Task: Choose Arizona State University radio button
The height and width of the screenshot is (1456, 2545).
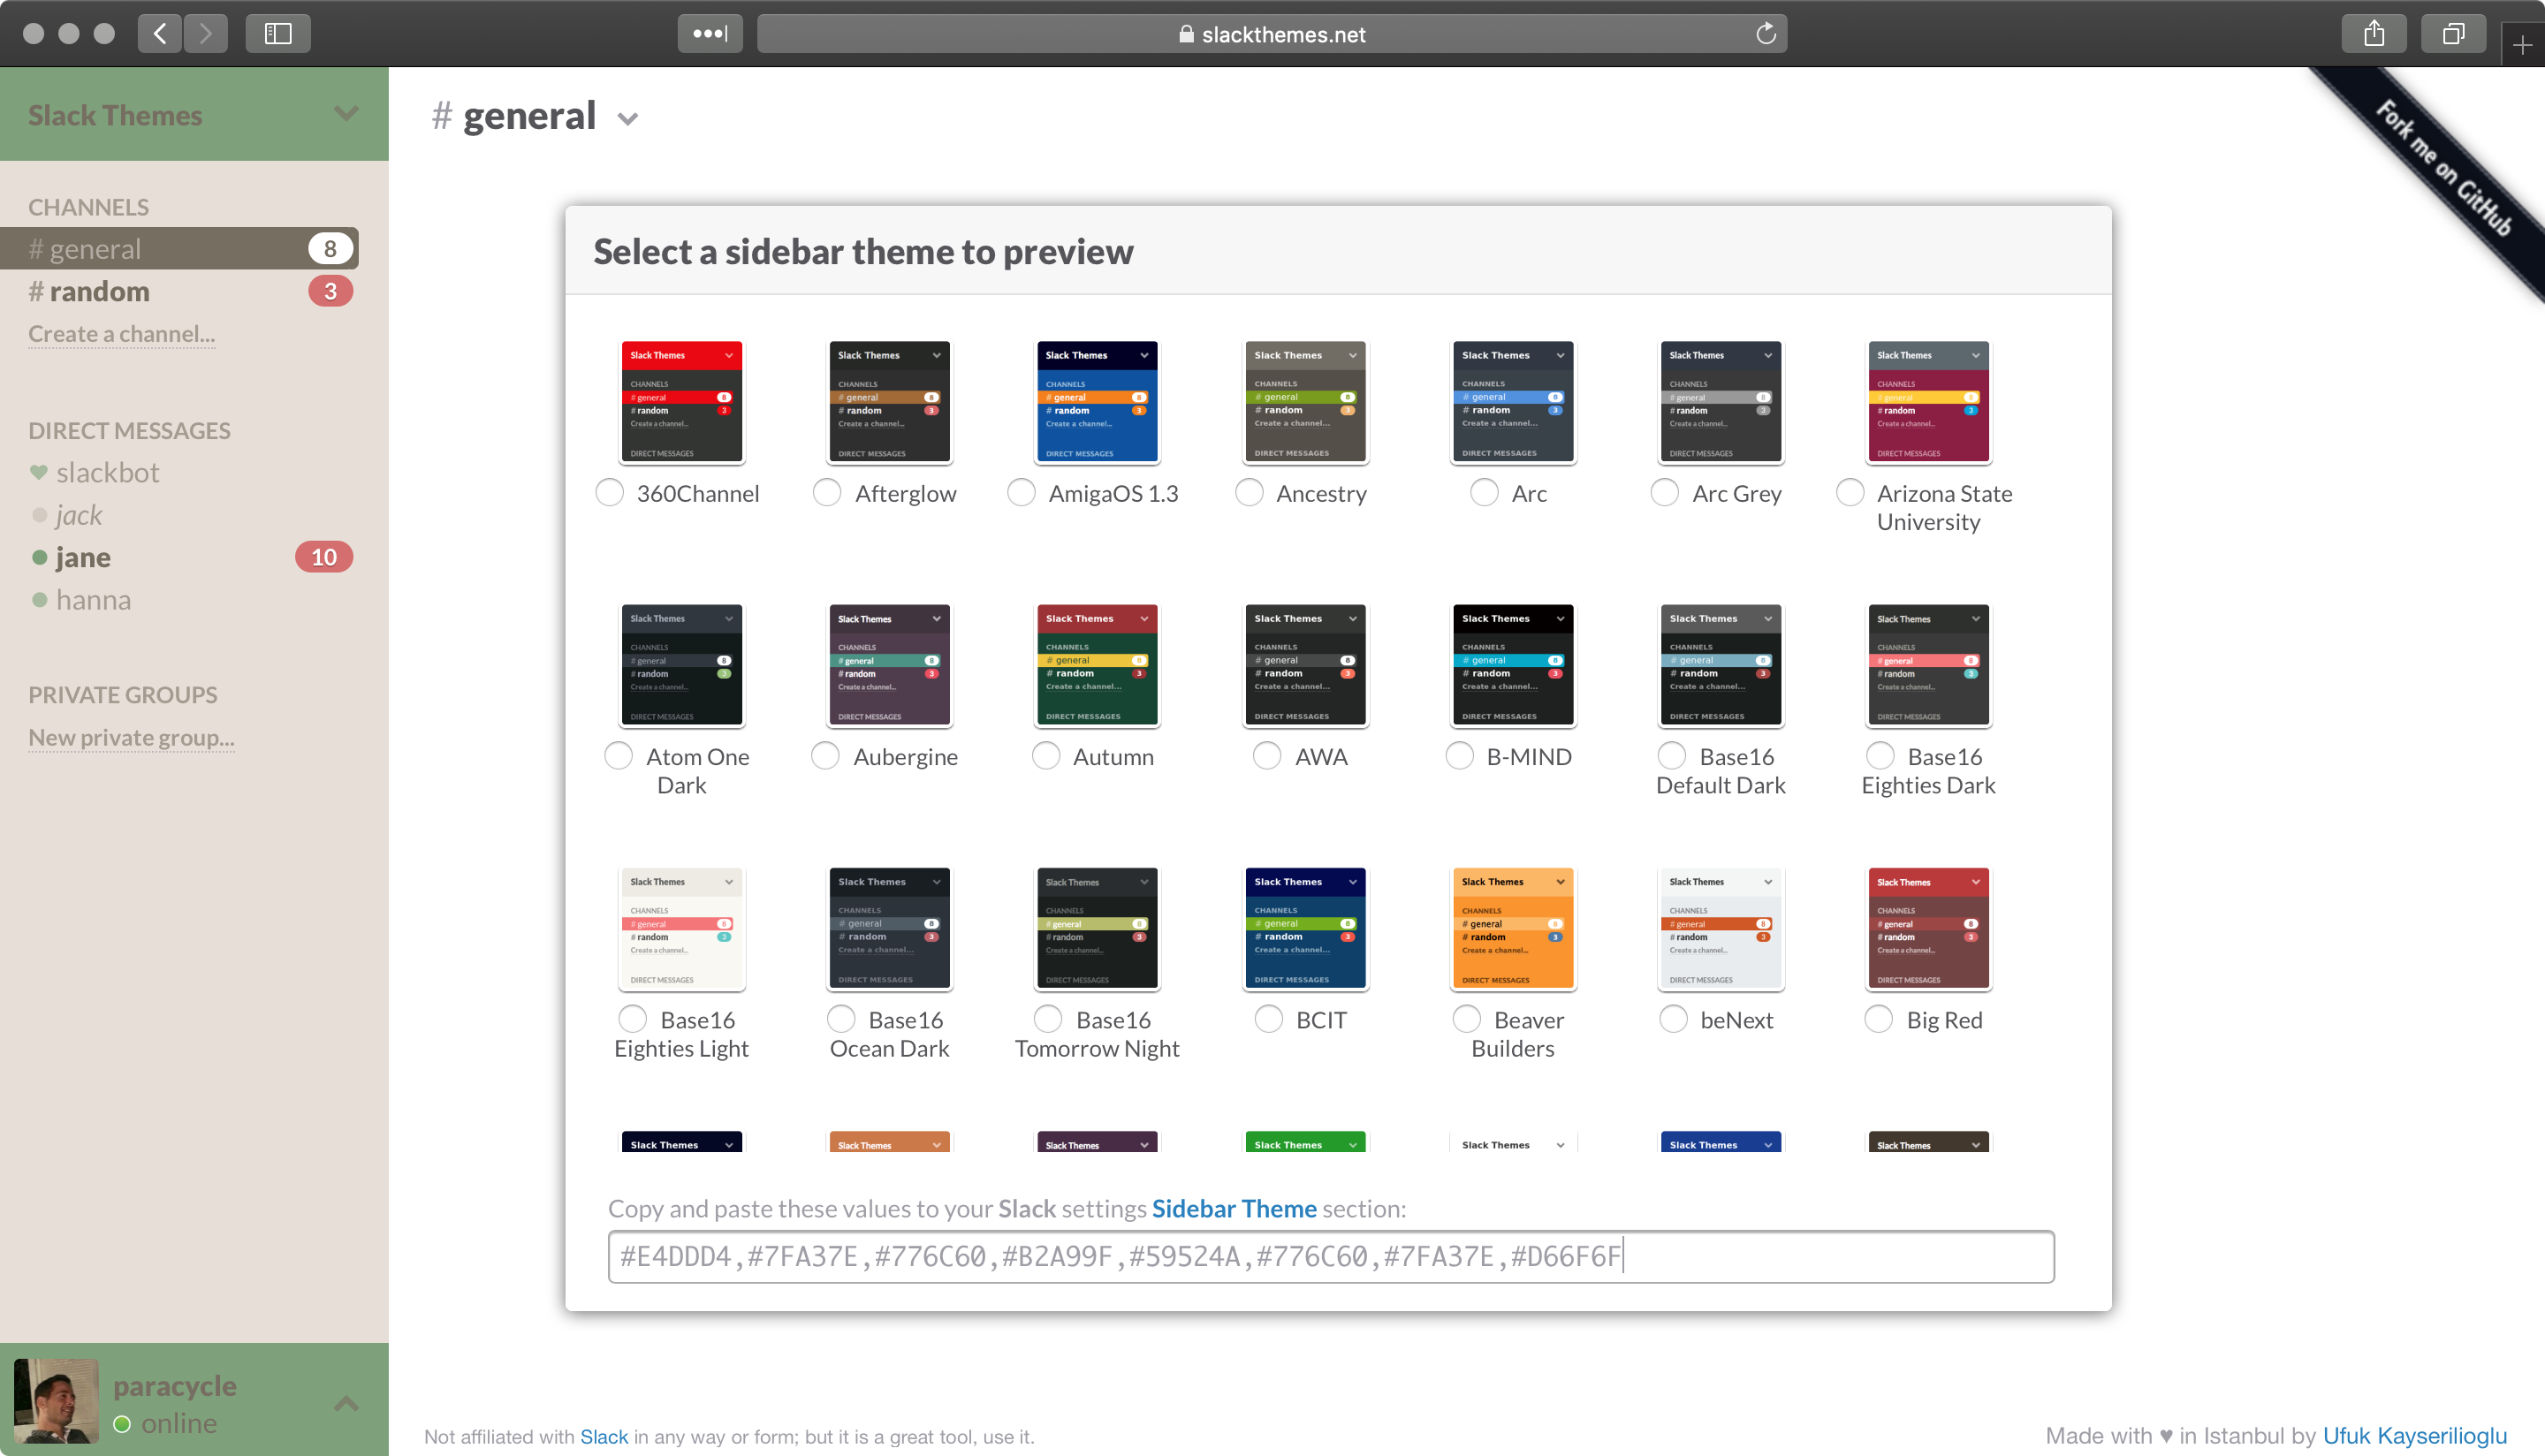Action: click(x=1850, y=492)
